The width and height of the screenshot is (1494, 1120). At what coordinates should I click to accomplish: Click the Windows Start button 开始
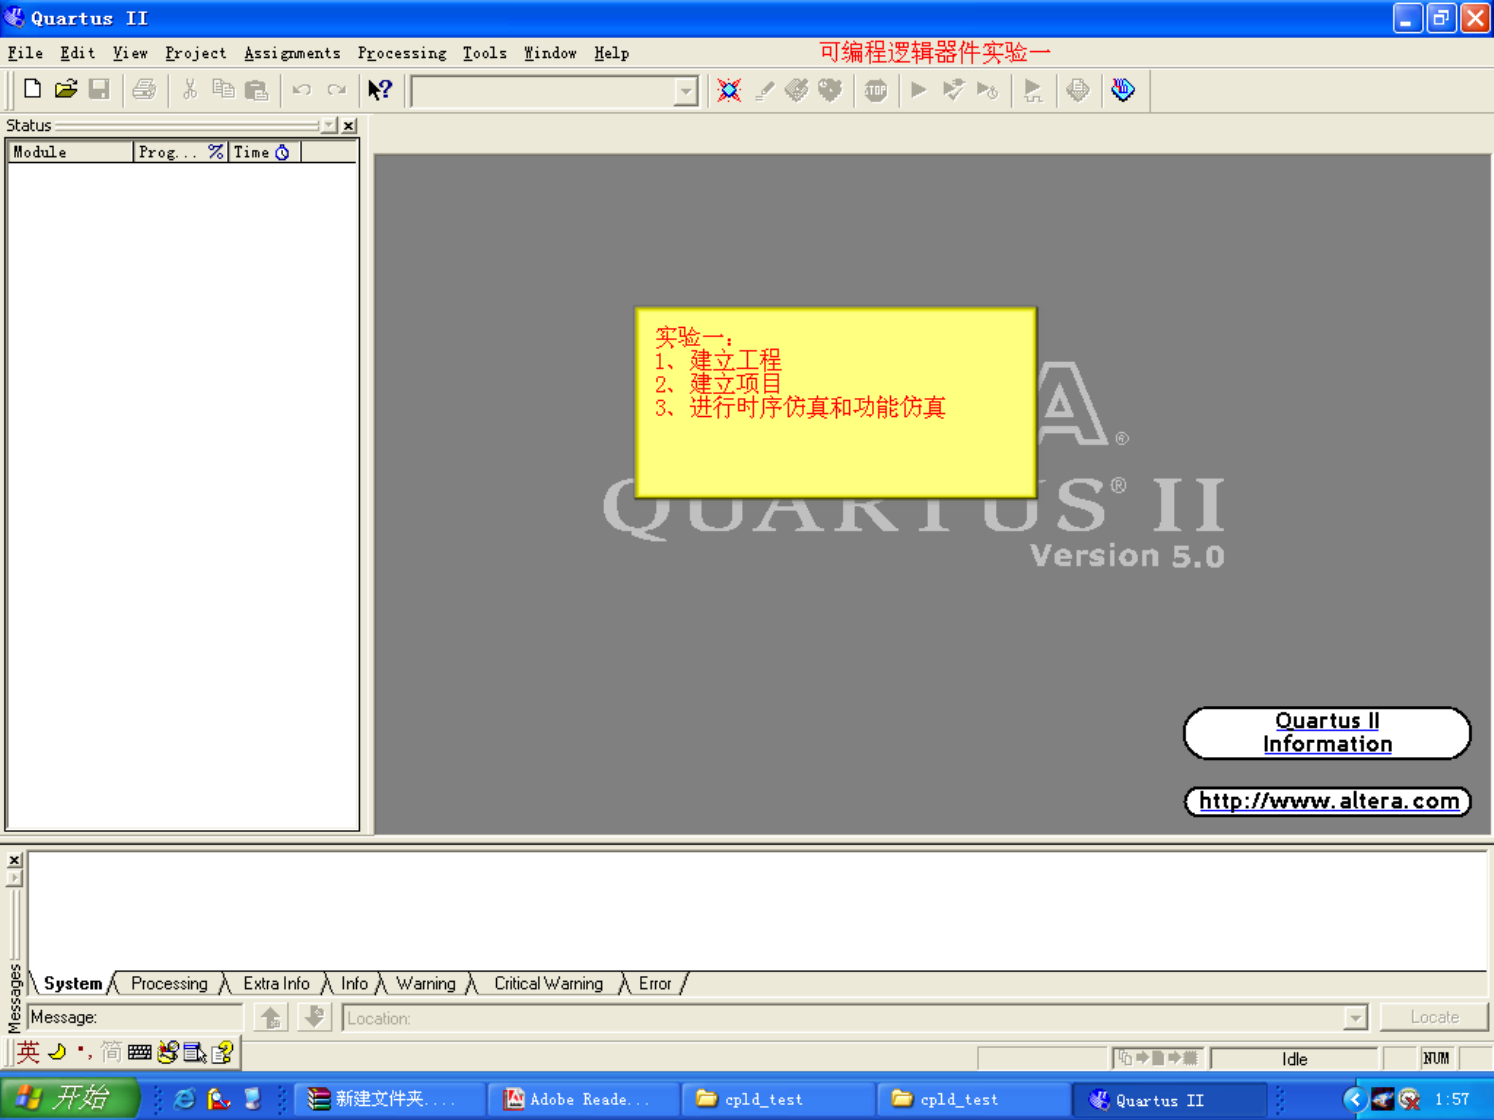[68, 1098]
